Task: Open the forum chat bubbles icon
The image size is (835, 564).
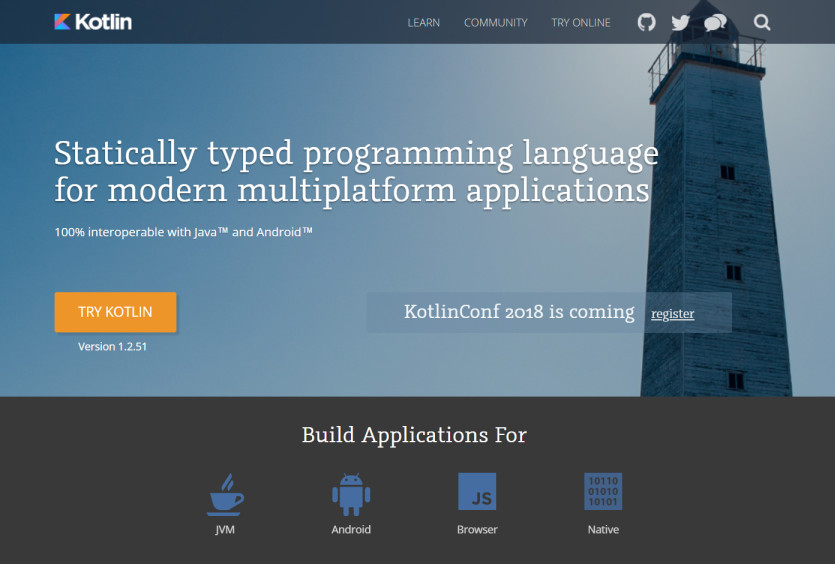Action: [x=715, y=23]
